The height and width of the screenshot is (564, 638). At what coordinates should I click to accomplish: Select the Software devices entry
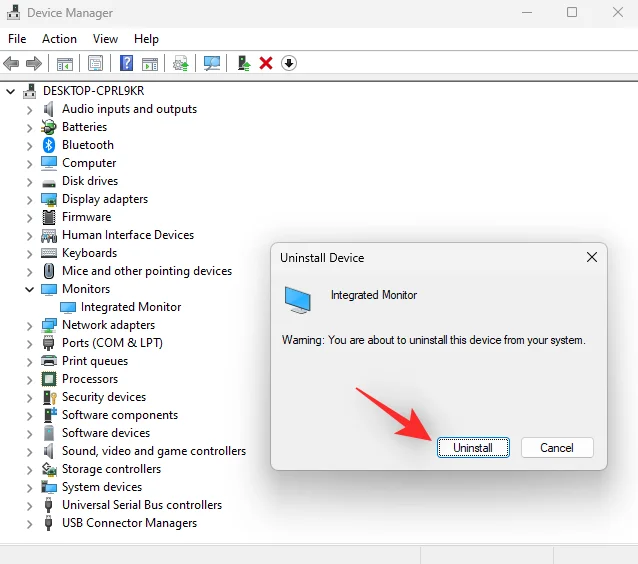(x=106, y=433)
